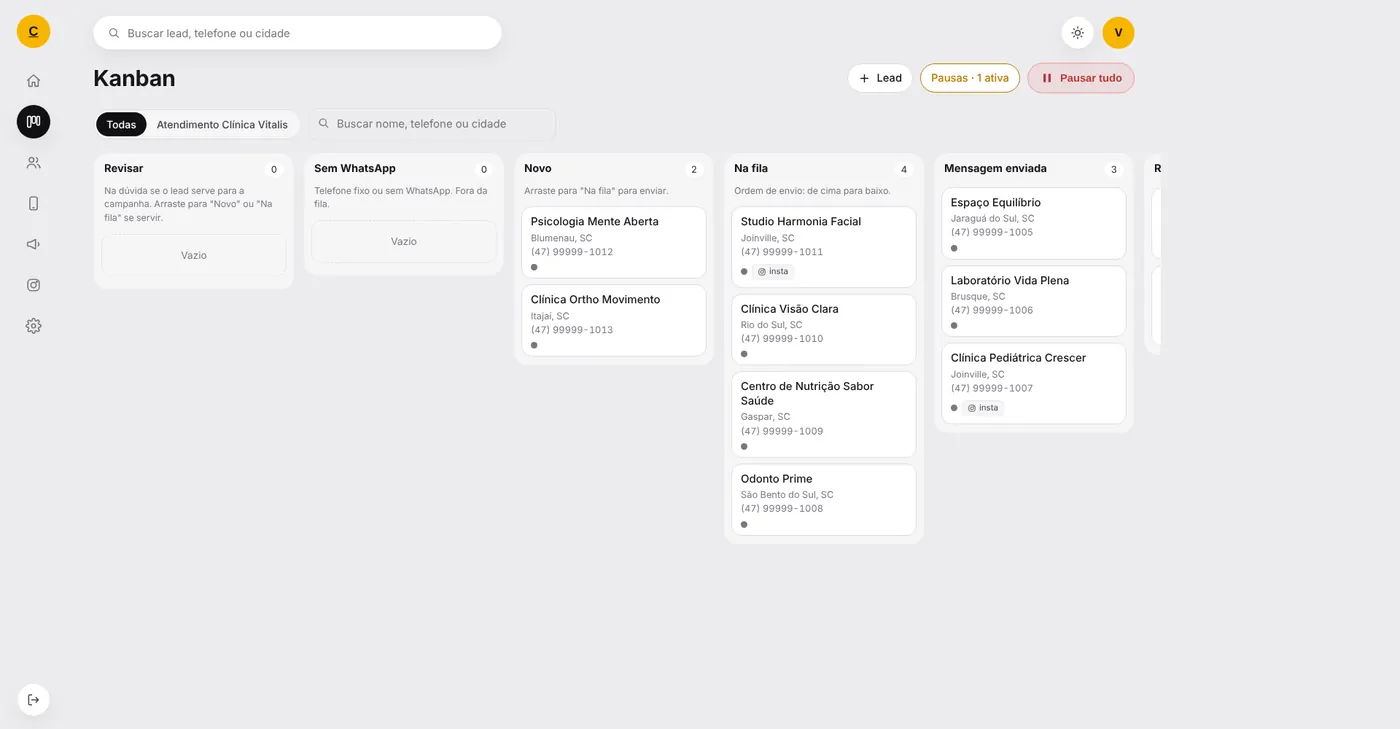Select the Kanban board sidebar icon
This screenshot has width=1400, height=729.
click(33, 122)
